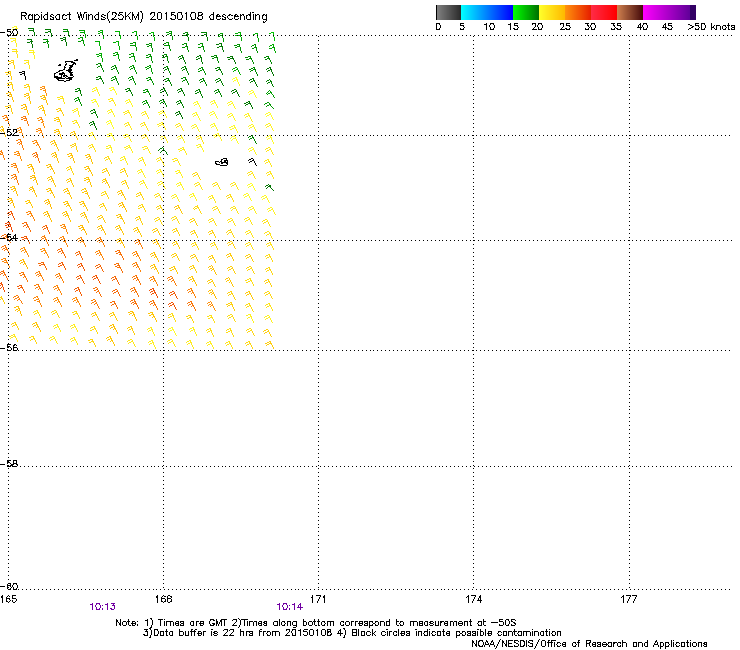Screen dimensions: 740x650
Task: Click the purple '10:13' swath time label
Action: pyautogui.click(x=102, y=607)
